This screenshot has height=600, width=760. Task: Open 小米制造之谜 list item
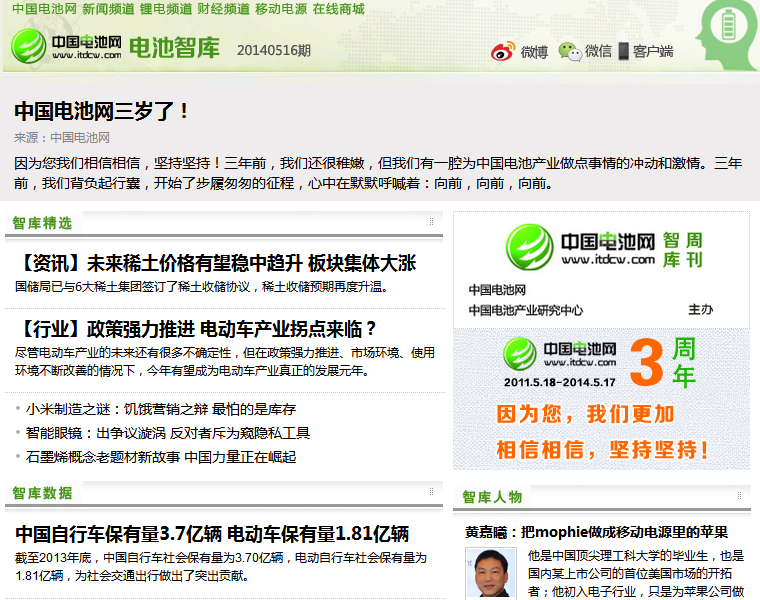[x=161, y=409]
